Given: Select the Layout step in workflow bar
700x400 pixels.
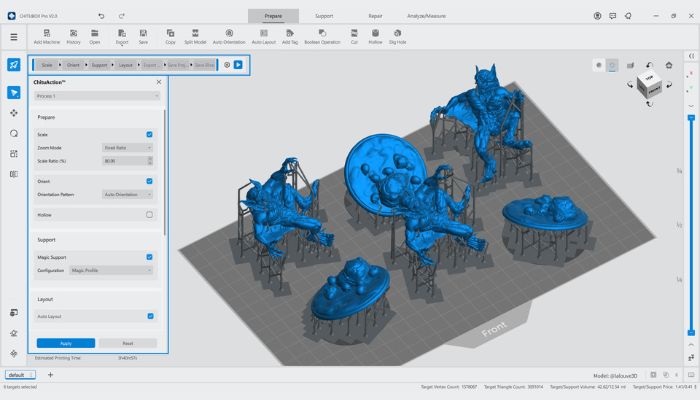Looking at the screenshot, I should click(125, 65).
